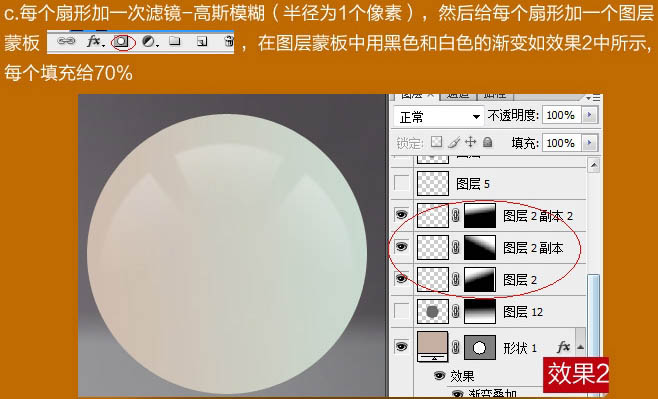Open the 填充 fill slider arrow
658x399 pixels.
coord(590,143)
